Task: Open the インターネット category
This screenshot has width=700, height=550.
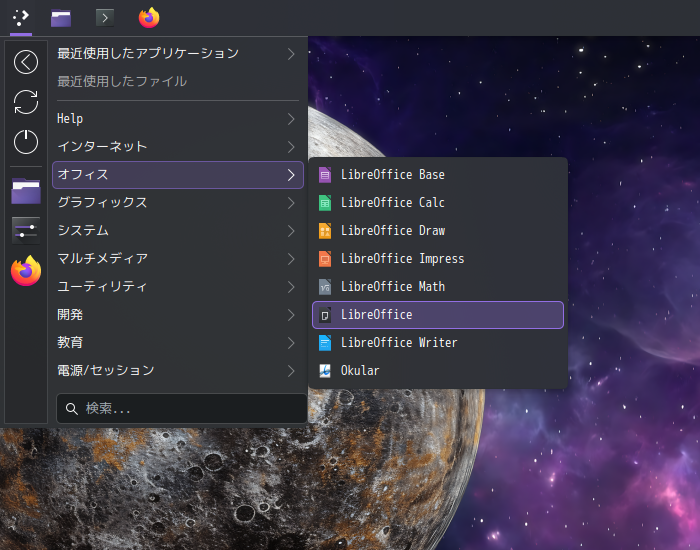Action: (x=178, y=147)
